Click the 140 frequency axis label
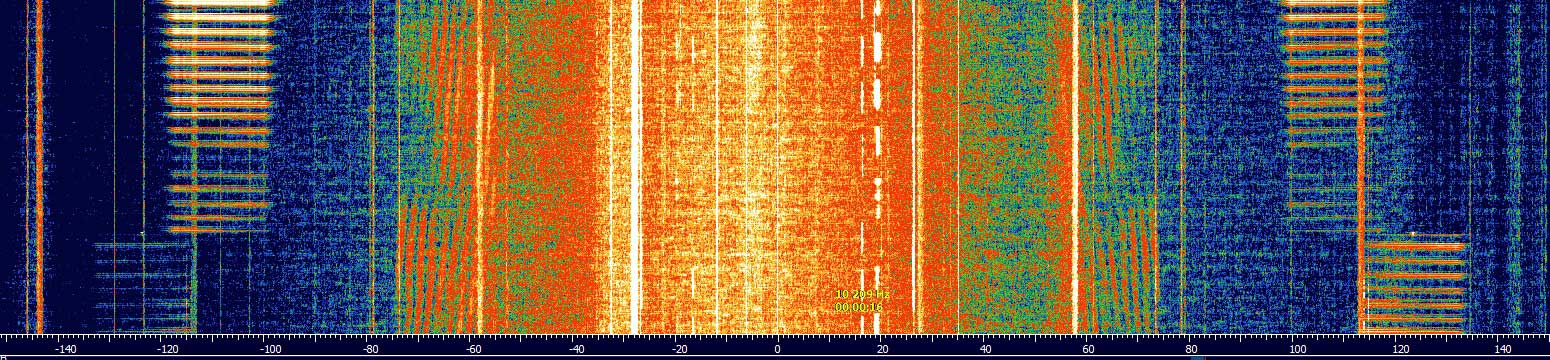The height and width of the screenshot is (360, 1550). tap(1503, 349)
